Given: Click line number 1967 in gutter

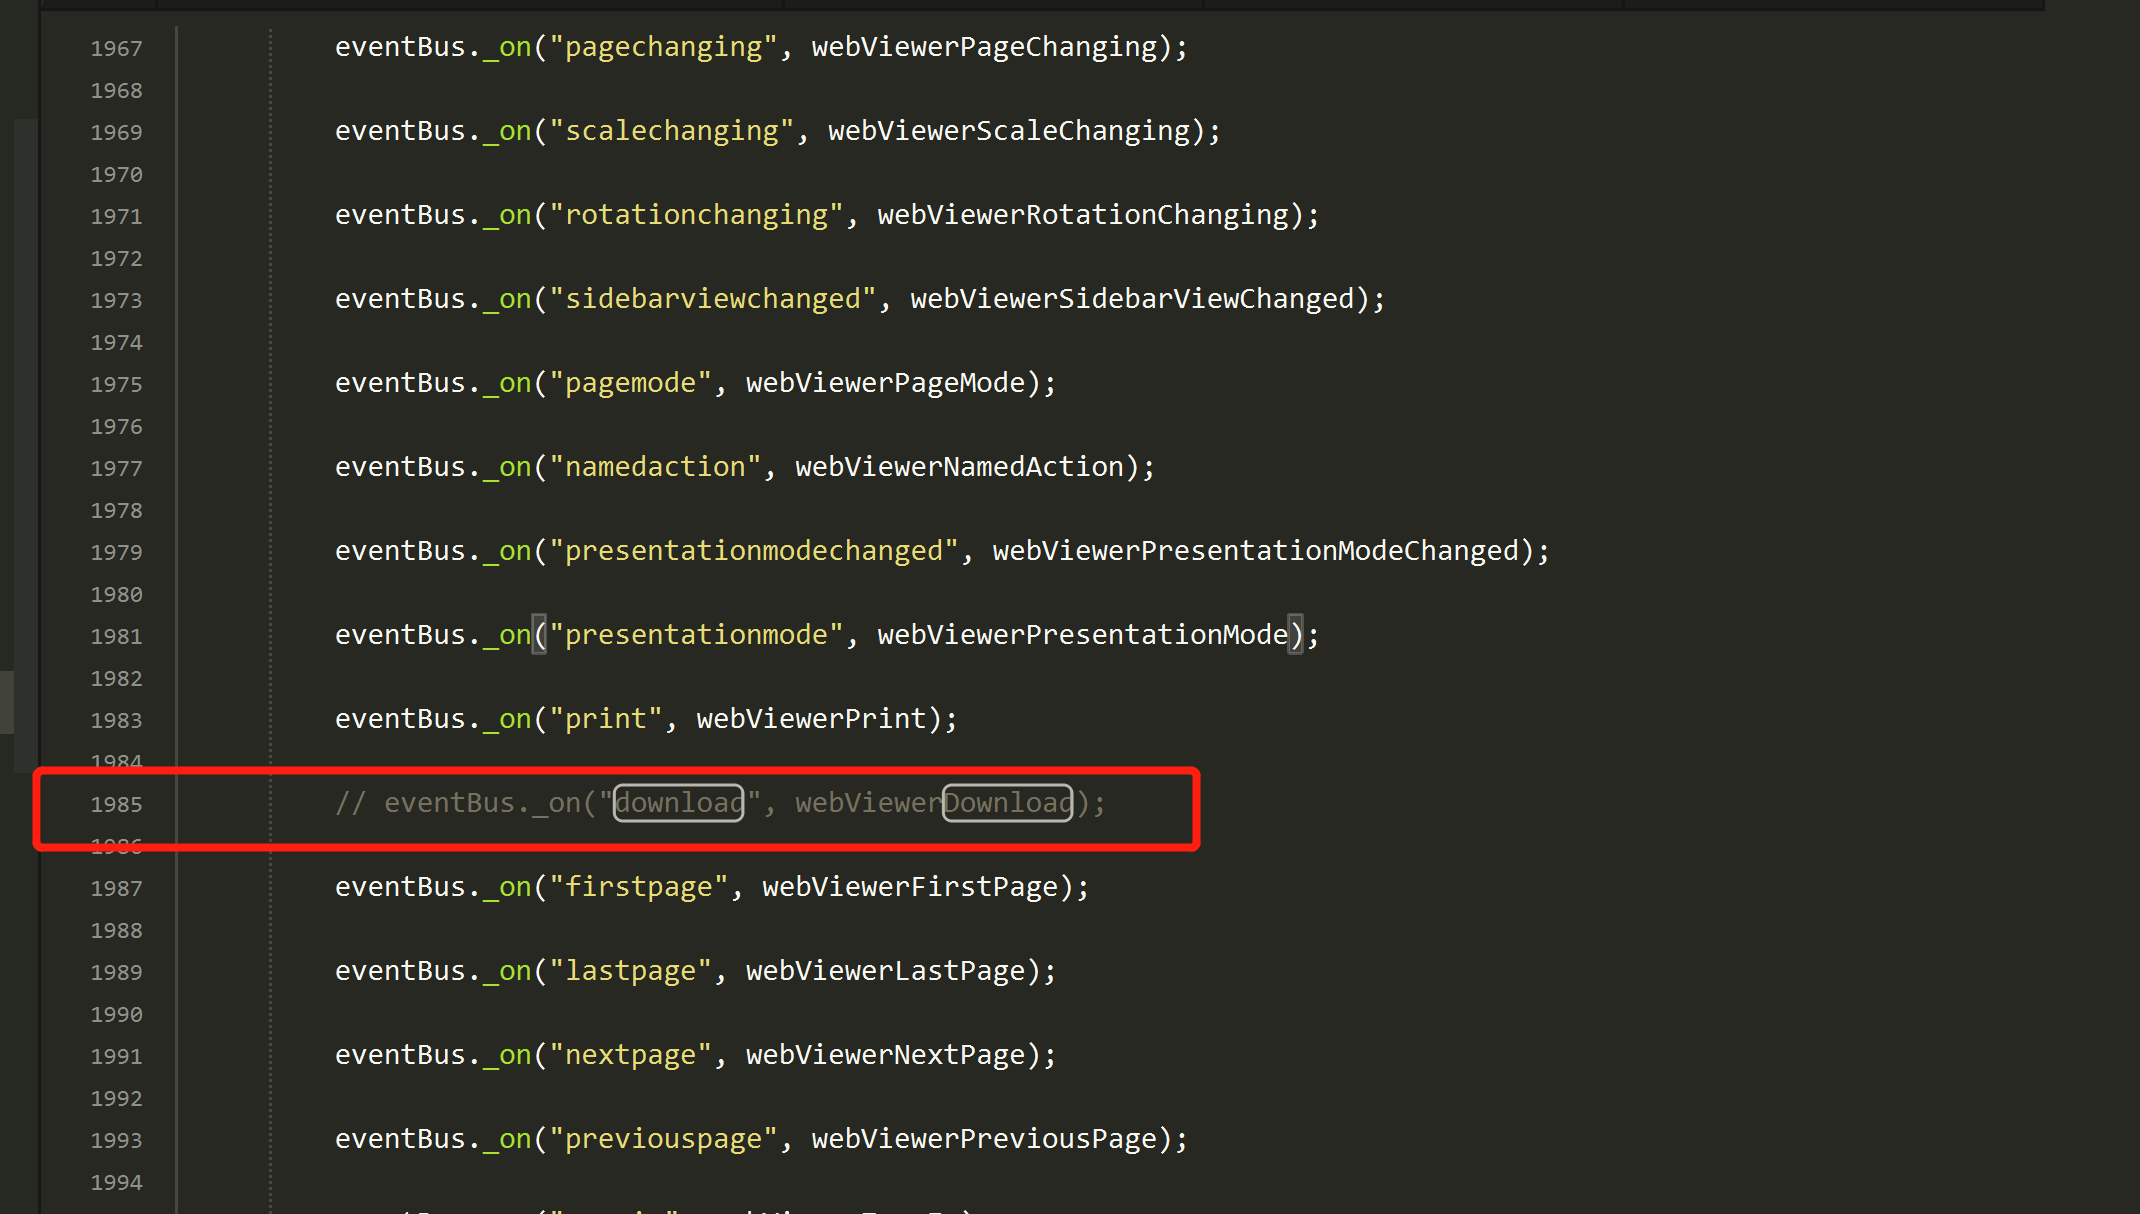Looking at the screenshot, I should tap(116, 49).
